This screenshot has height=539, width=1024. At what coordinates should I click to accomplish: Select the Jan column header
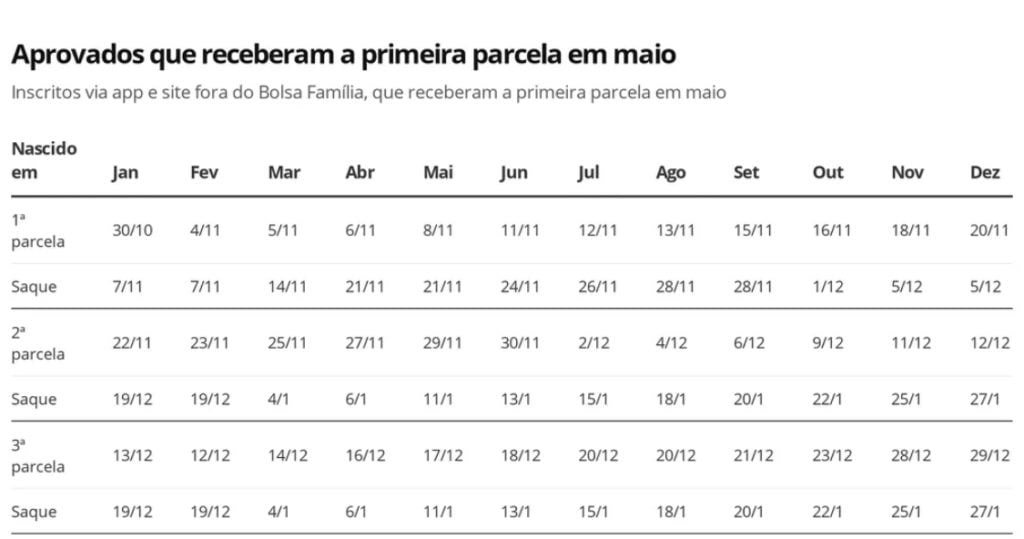point(125,172)
